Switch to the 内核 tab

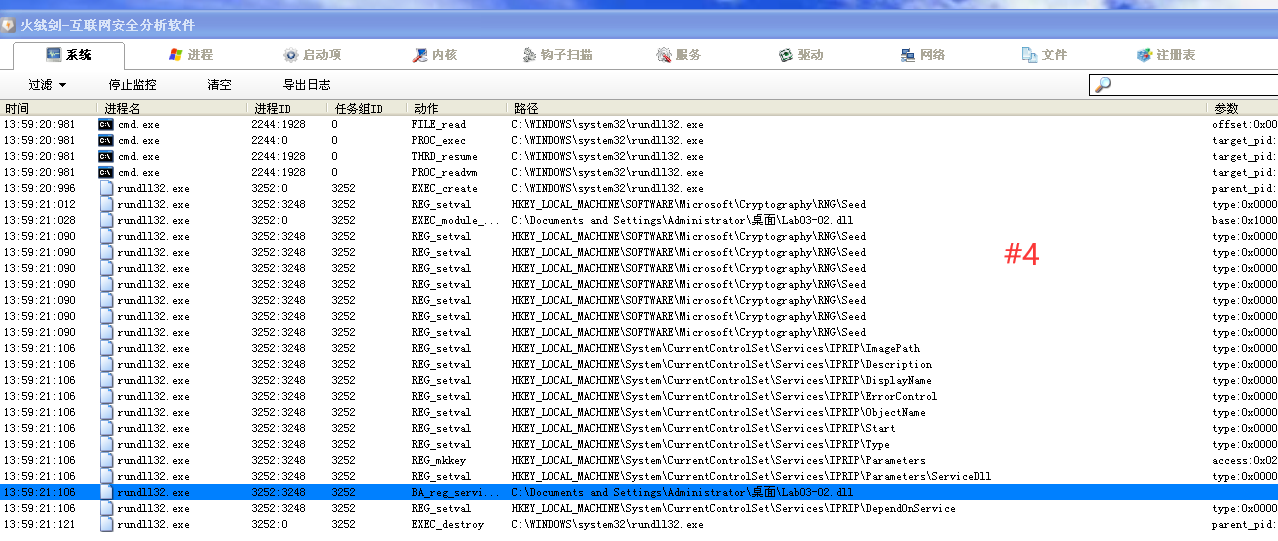[434, 55]
